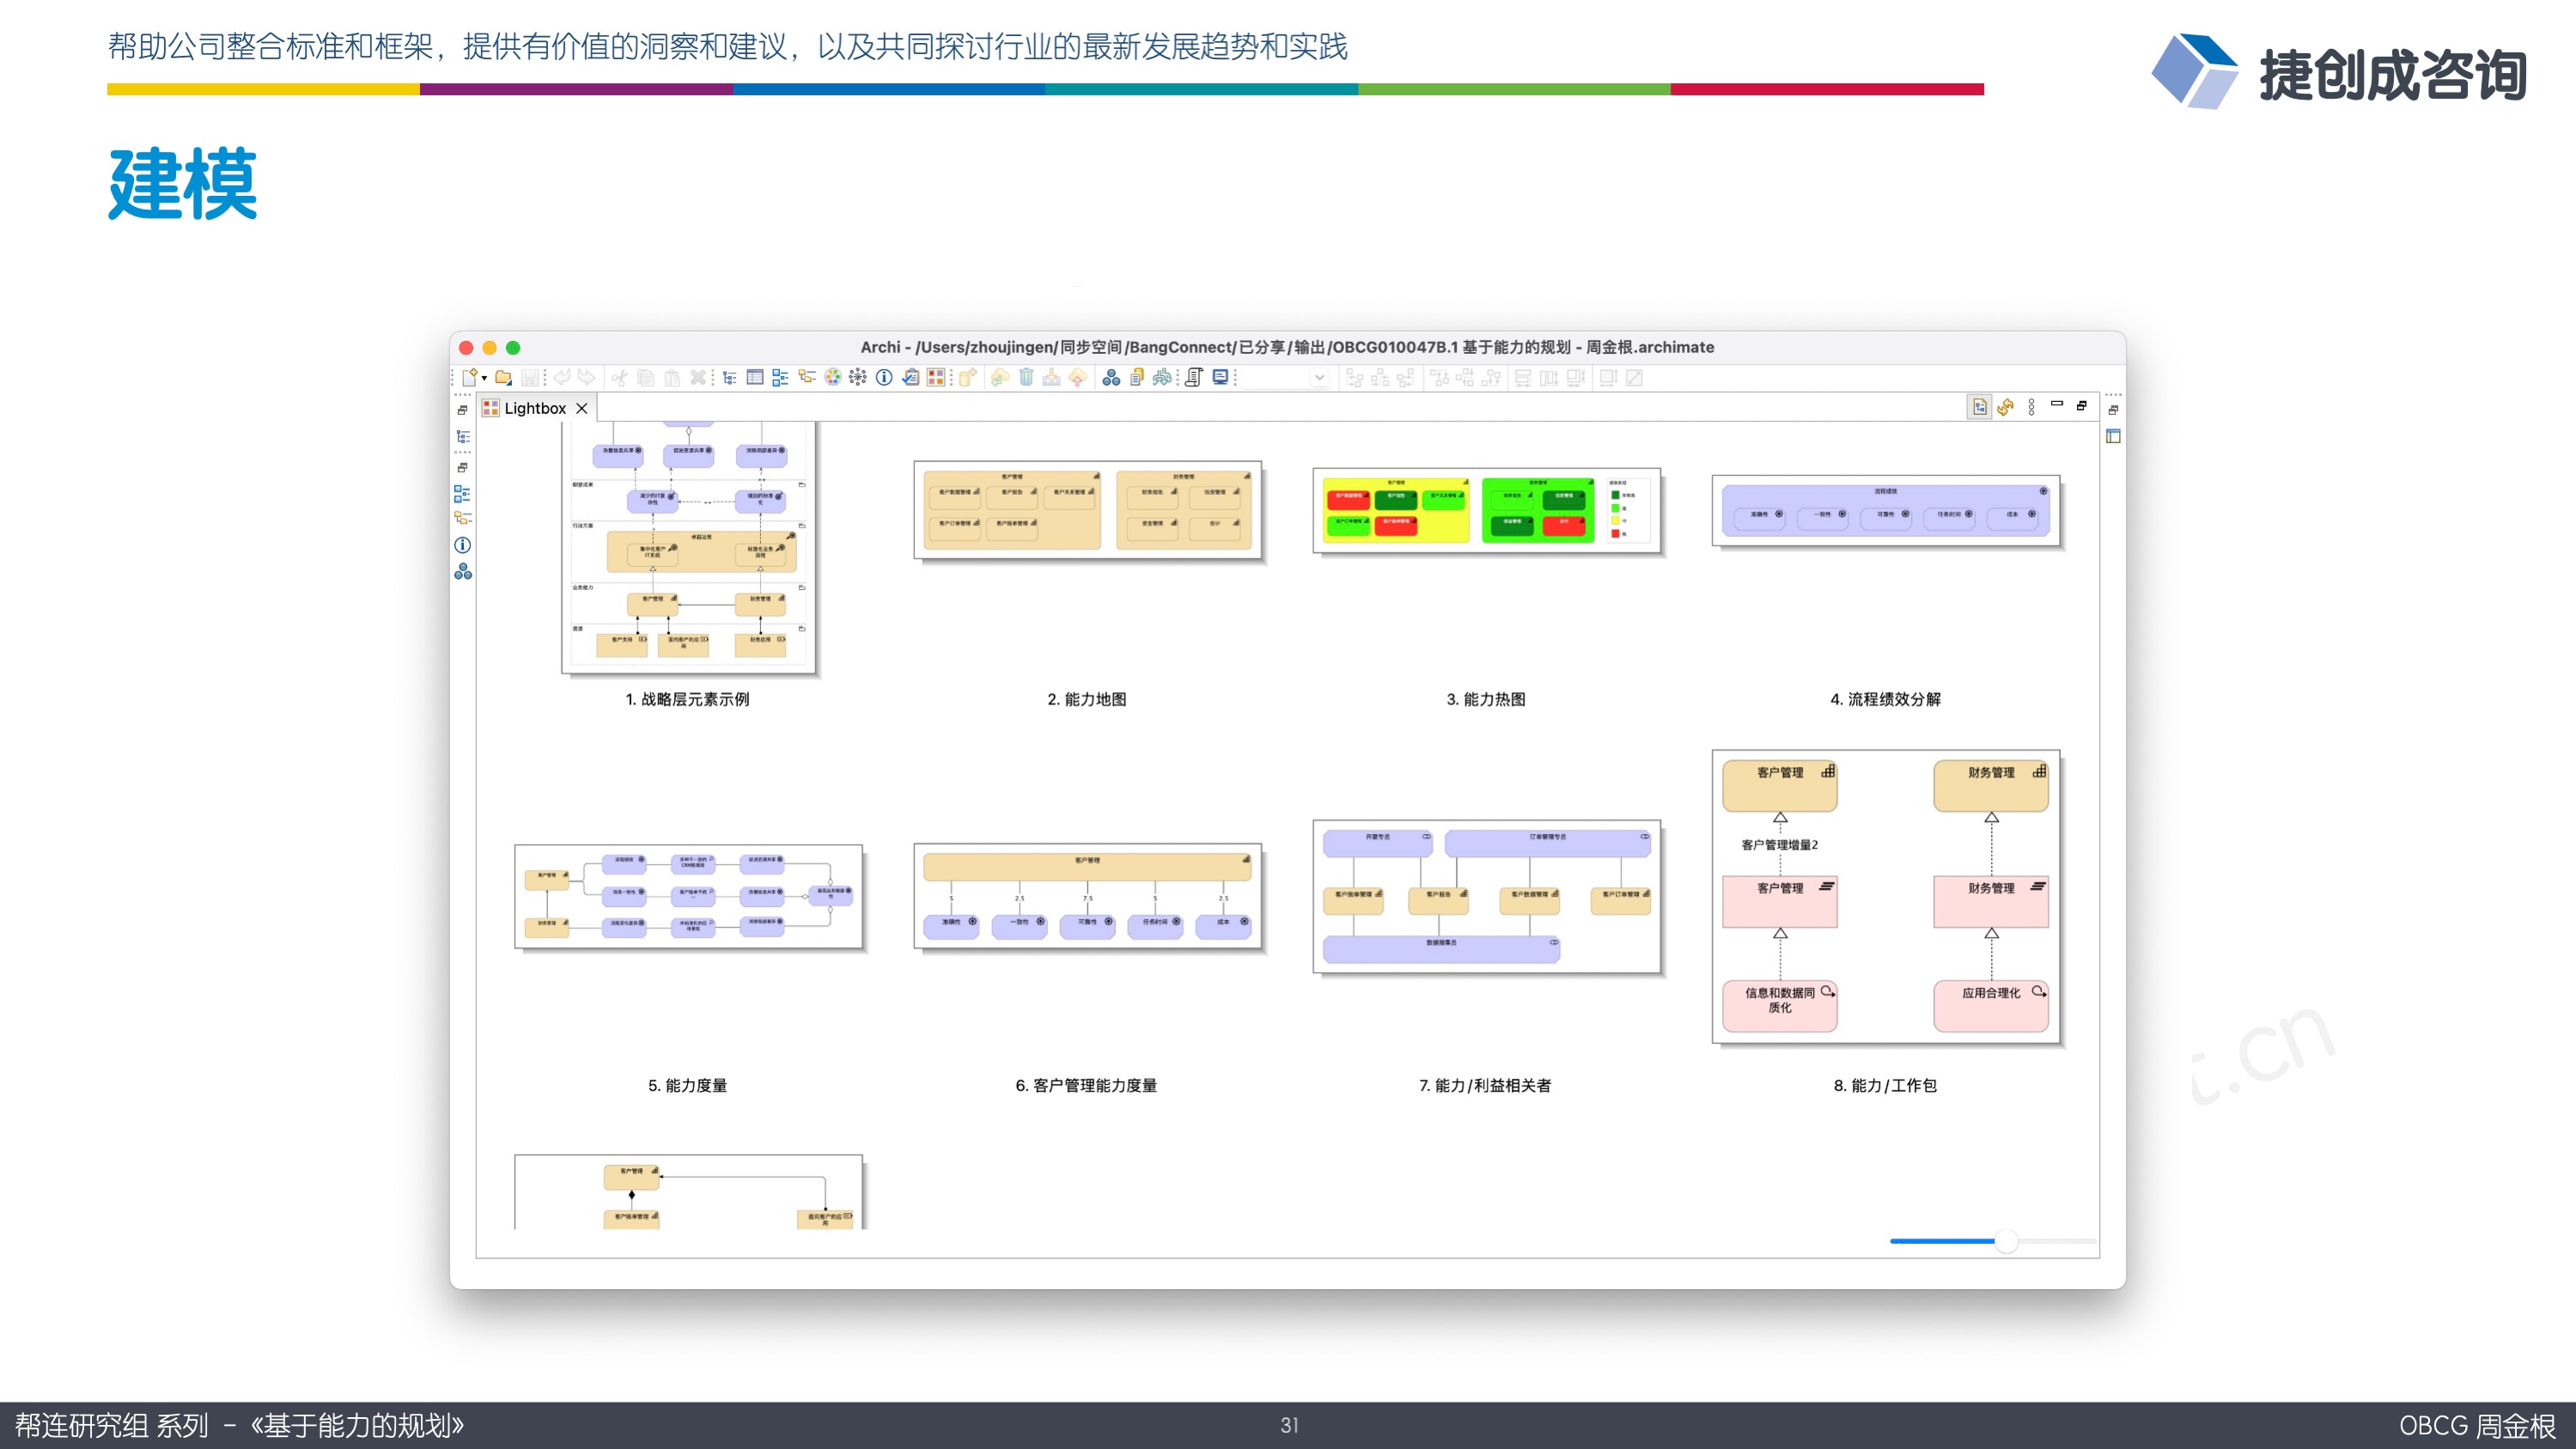Open the 能力/利益相关者 diagram thumbnail
The height and width of the screenshot is (1449, 2576).
1486,896
